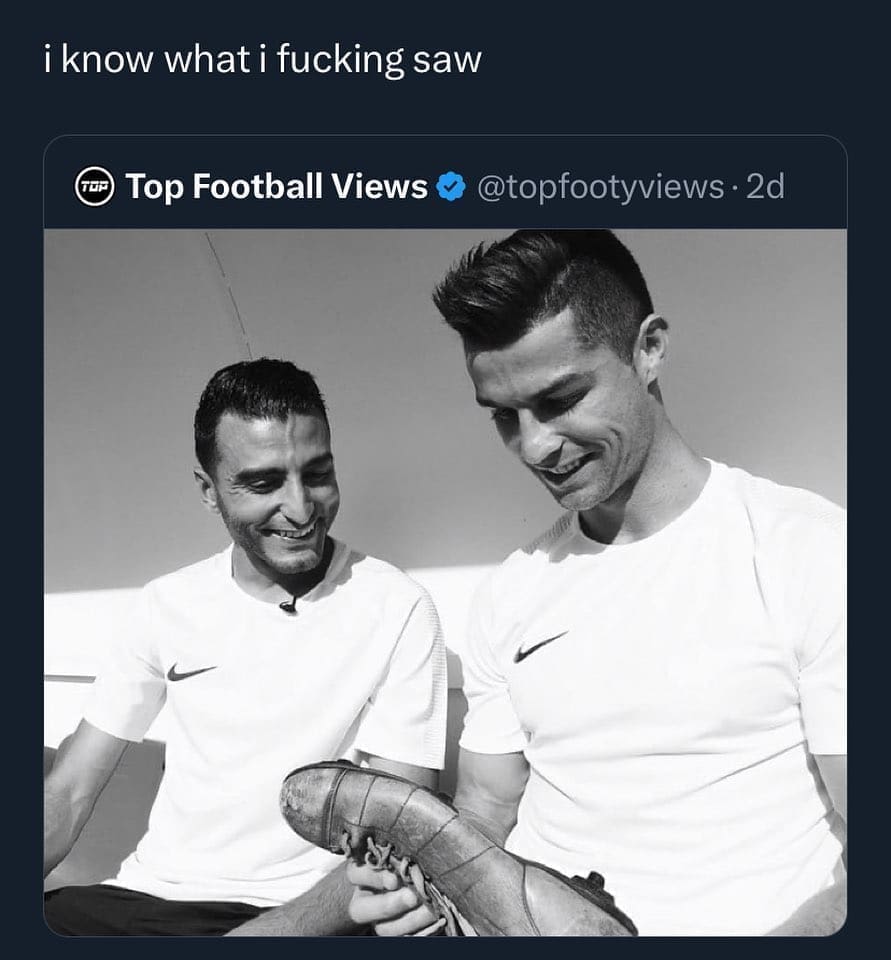Click the blue verified badge
Viewport: 891px width, 960px height.
click(452, 186)
